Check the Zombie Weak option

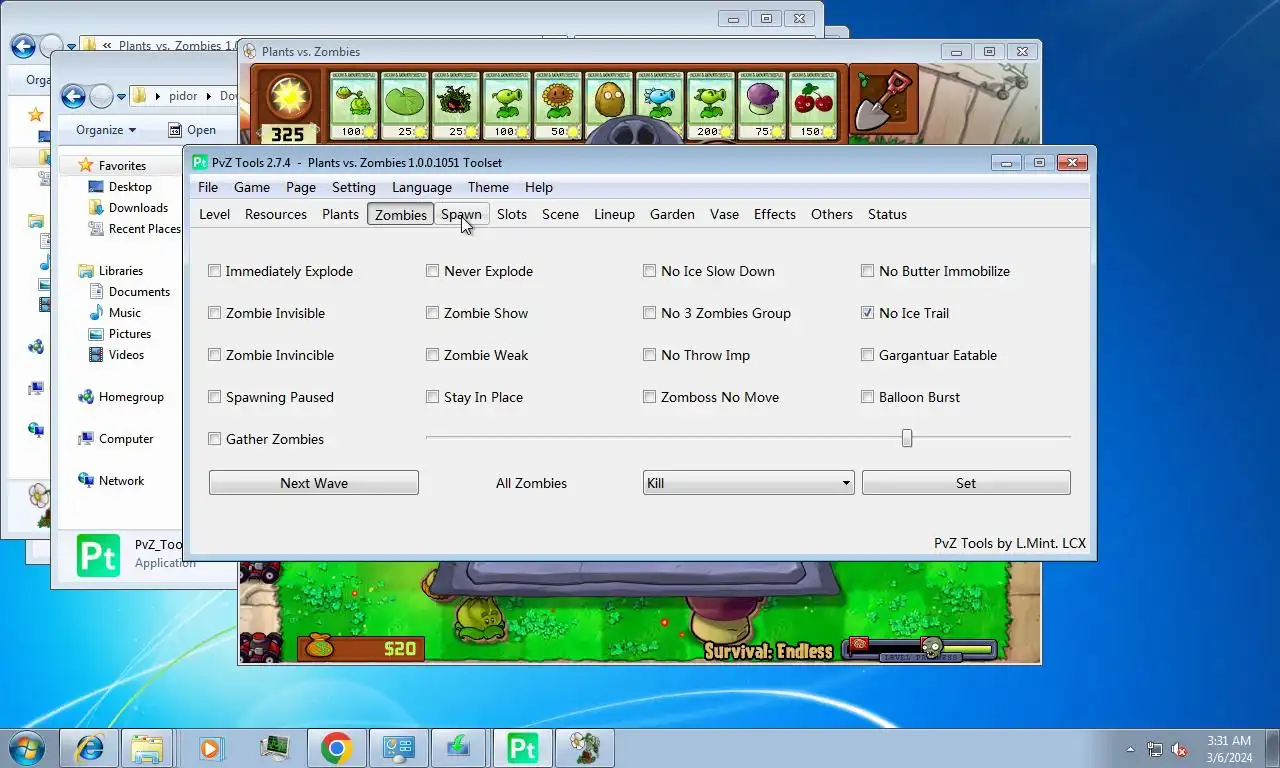pyautogui.click(x=432, y=355)
